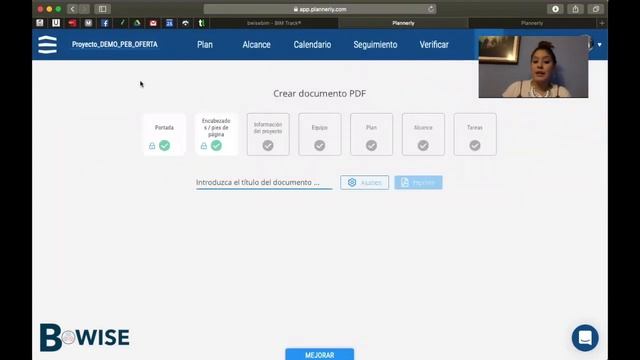Switch to the Seguimiento section
Image resolution: width=640 pixels, height=360 pixels.
[375, 44]
